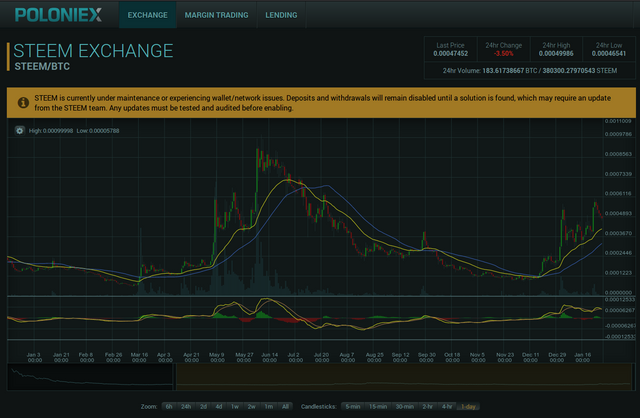Open the chart settings gear icon
The width and height of the screenshot is (640, 418).
point(19,131)
